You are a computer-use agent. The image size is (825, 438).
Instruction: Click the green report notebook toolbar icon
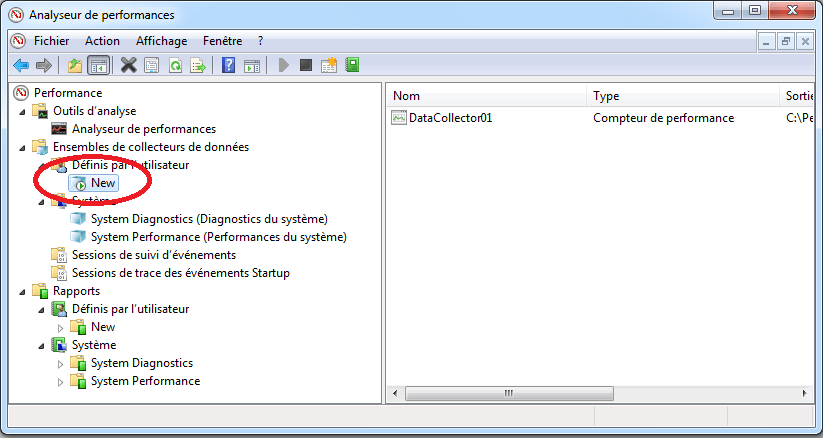click(352, 65)
